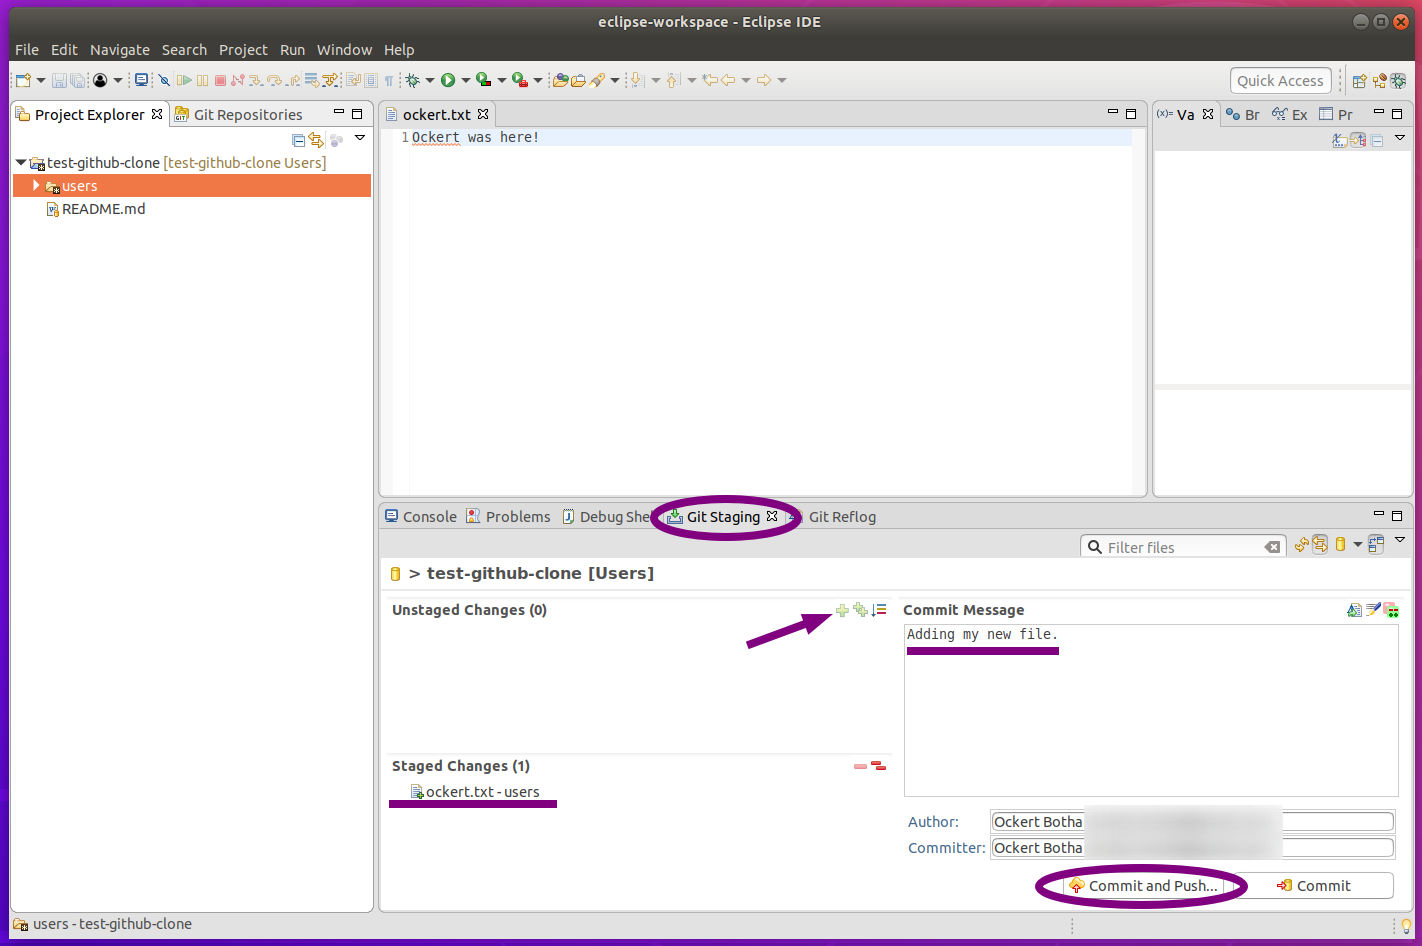The image size is (1422, 946).
Task: Click the Commit and Push button
Action: coord(1143,886)
